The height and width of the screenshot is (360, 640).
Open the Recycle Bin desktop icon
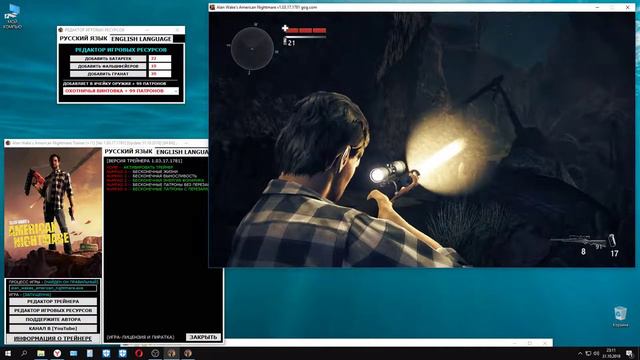pos(620,317)
